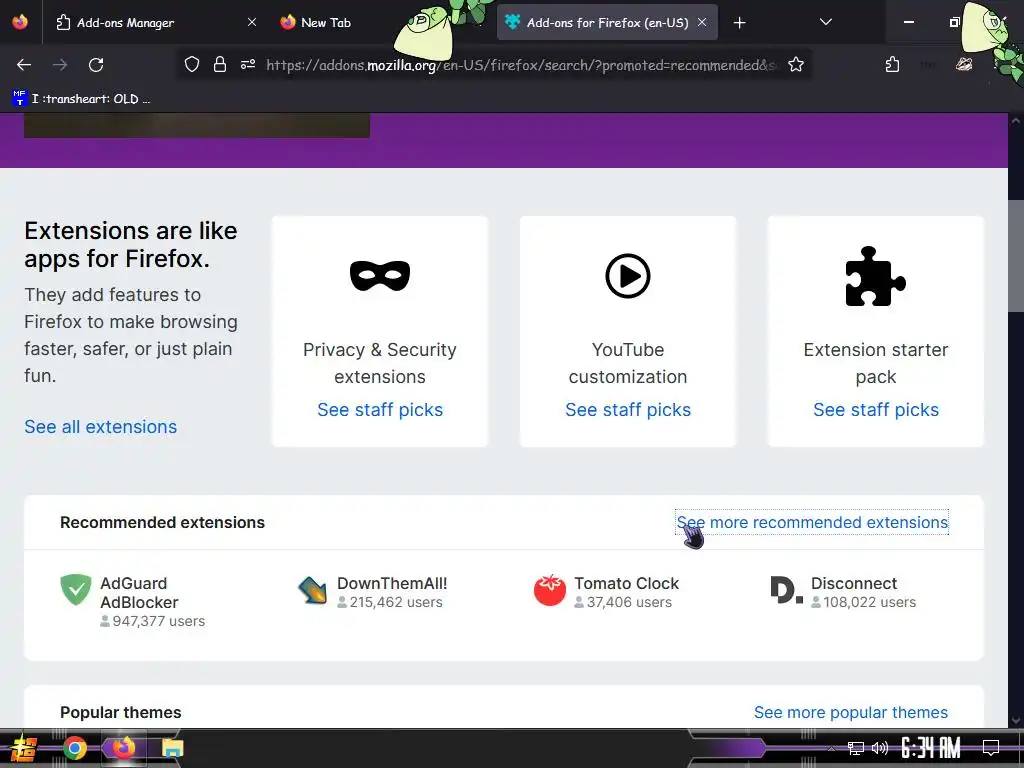The height and width of the screenshot is (768, 1024).
Task: Open the Firefox View icon in tab bar
Action: (x=20, y=22)
